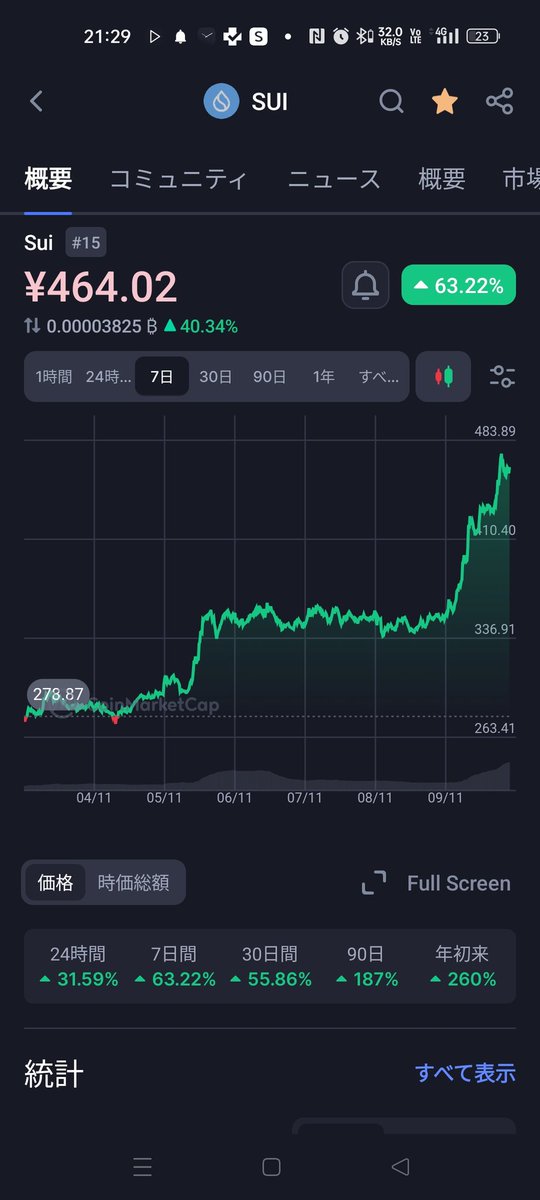
Task: Open すべて表示 for statistics
Action: [x=465, y=1074]
